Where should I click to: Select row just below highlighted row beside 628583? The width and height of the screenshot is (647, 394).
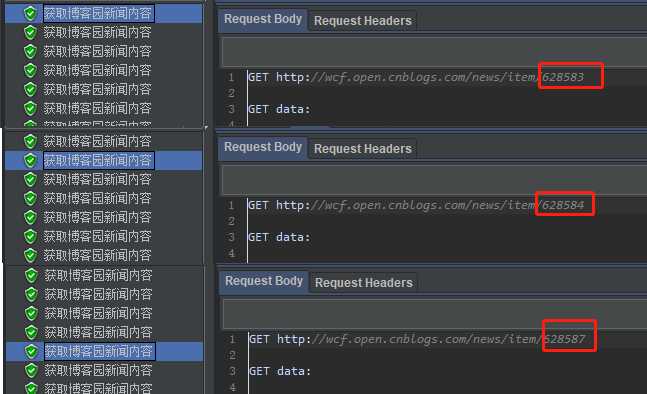coord(103,32)
